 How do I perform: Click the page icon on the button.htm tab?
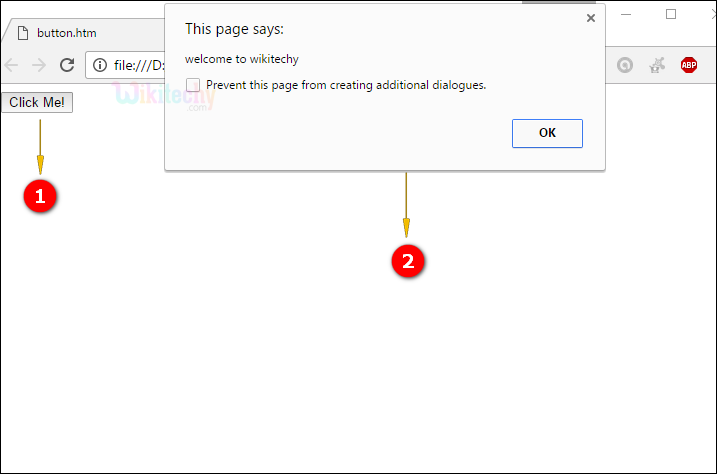coord(23,33)
